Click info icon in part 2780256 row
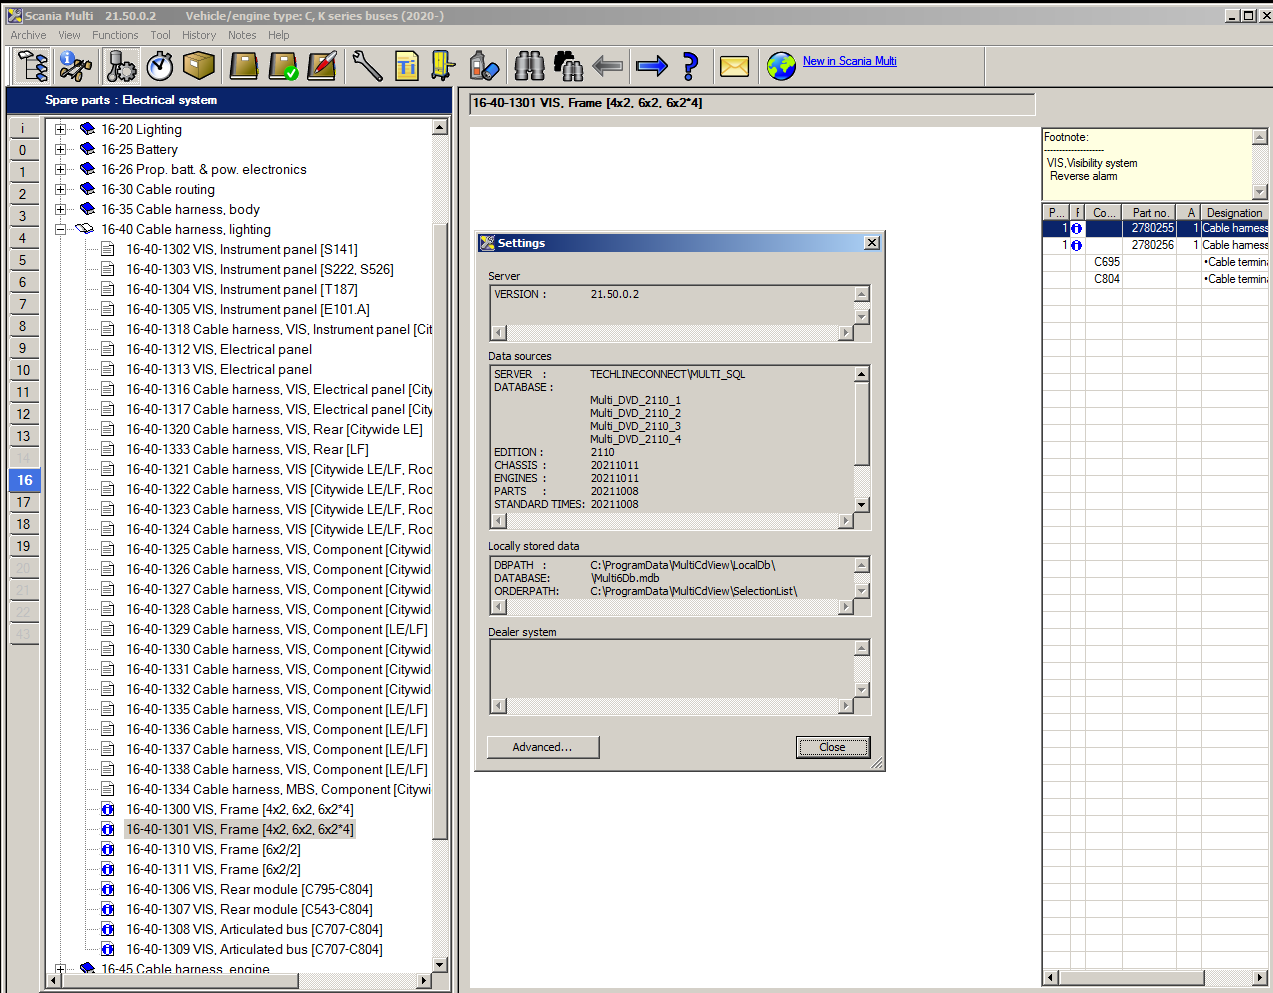The image size is (1273, 993). [1076, 245]
